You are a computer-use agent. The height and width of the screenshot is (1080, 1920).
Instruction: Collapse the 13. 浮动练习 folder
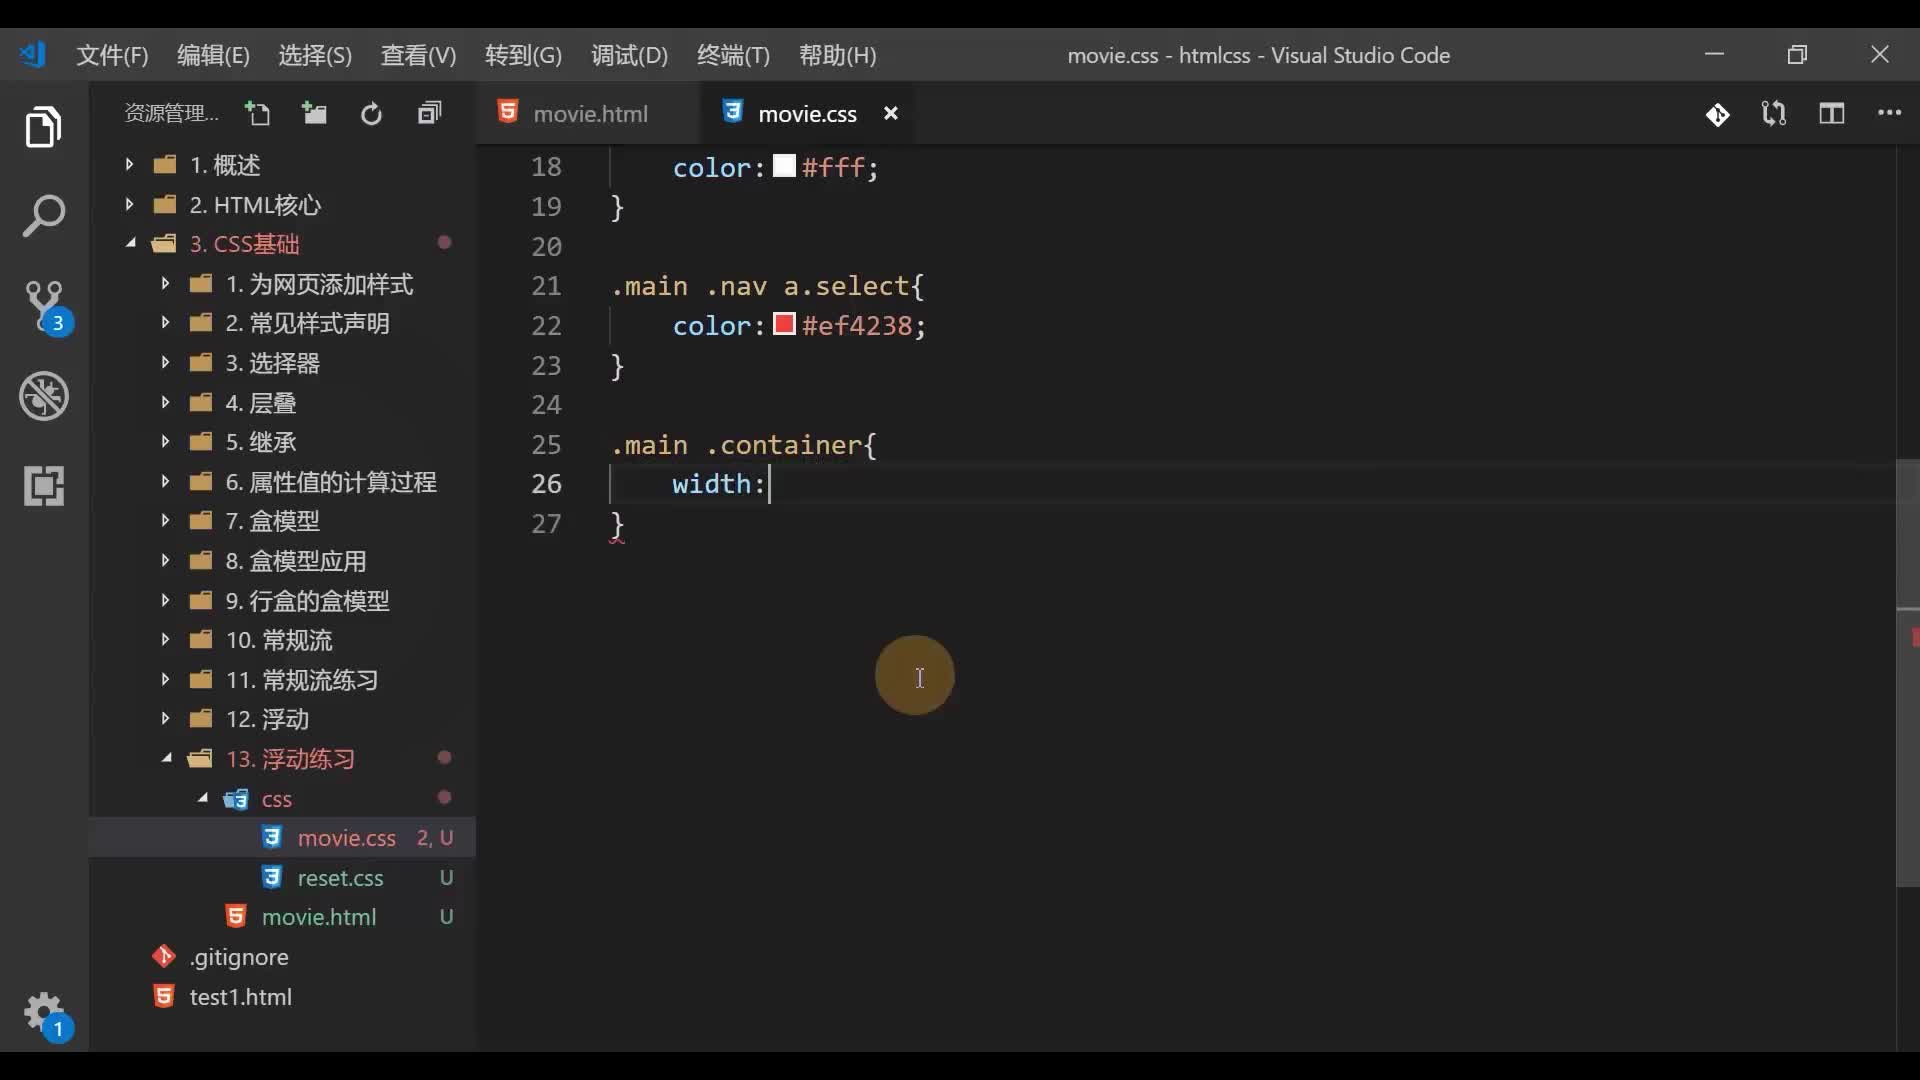[x=166, y=758]
